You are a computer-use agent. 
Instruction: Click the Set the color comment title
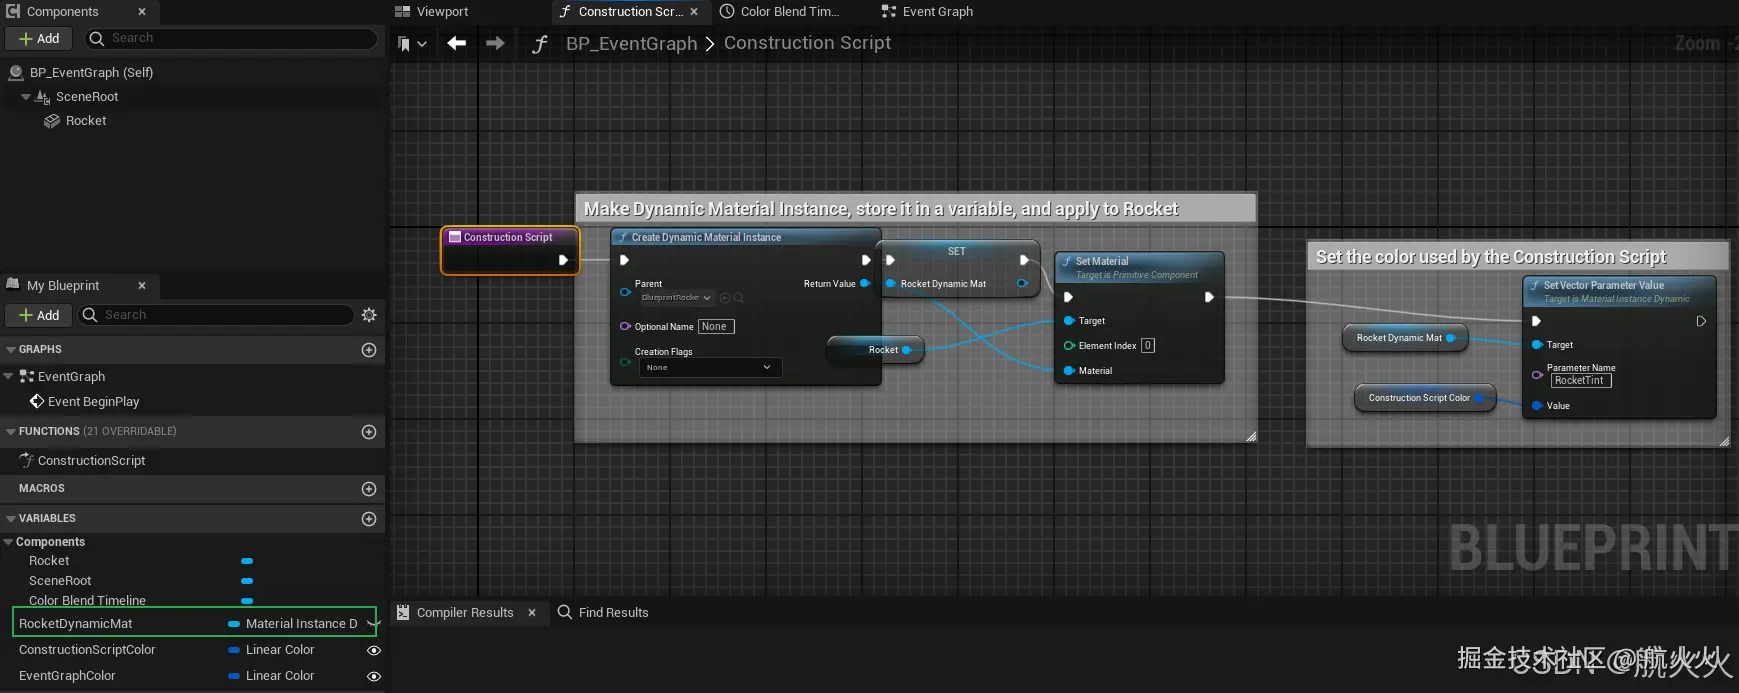click(1491, 258)
